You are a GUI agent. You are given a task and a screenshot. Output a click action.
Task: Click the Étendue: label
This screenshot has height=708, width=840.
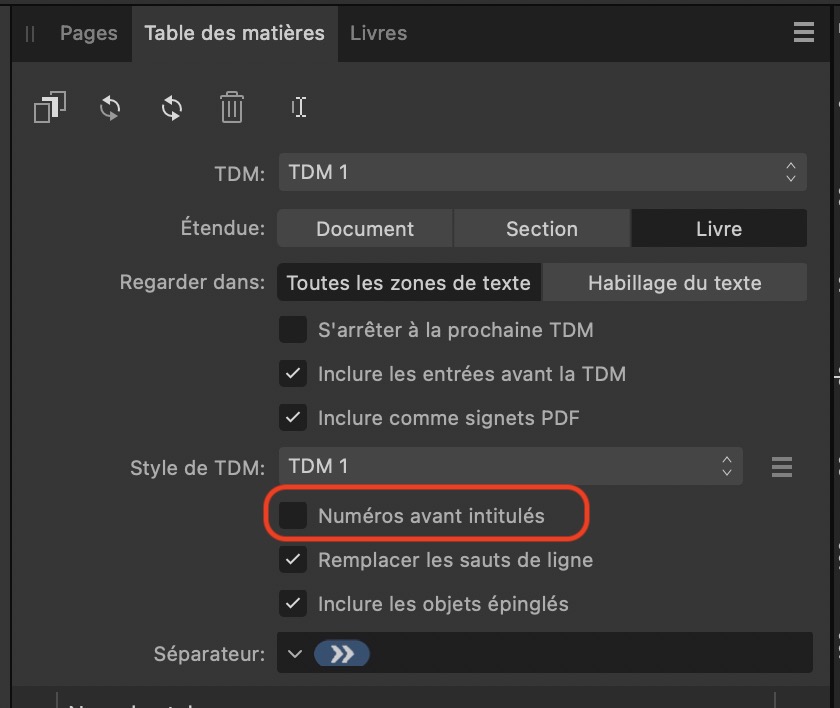[222, 228]
